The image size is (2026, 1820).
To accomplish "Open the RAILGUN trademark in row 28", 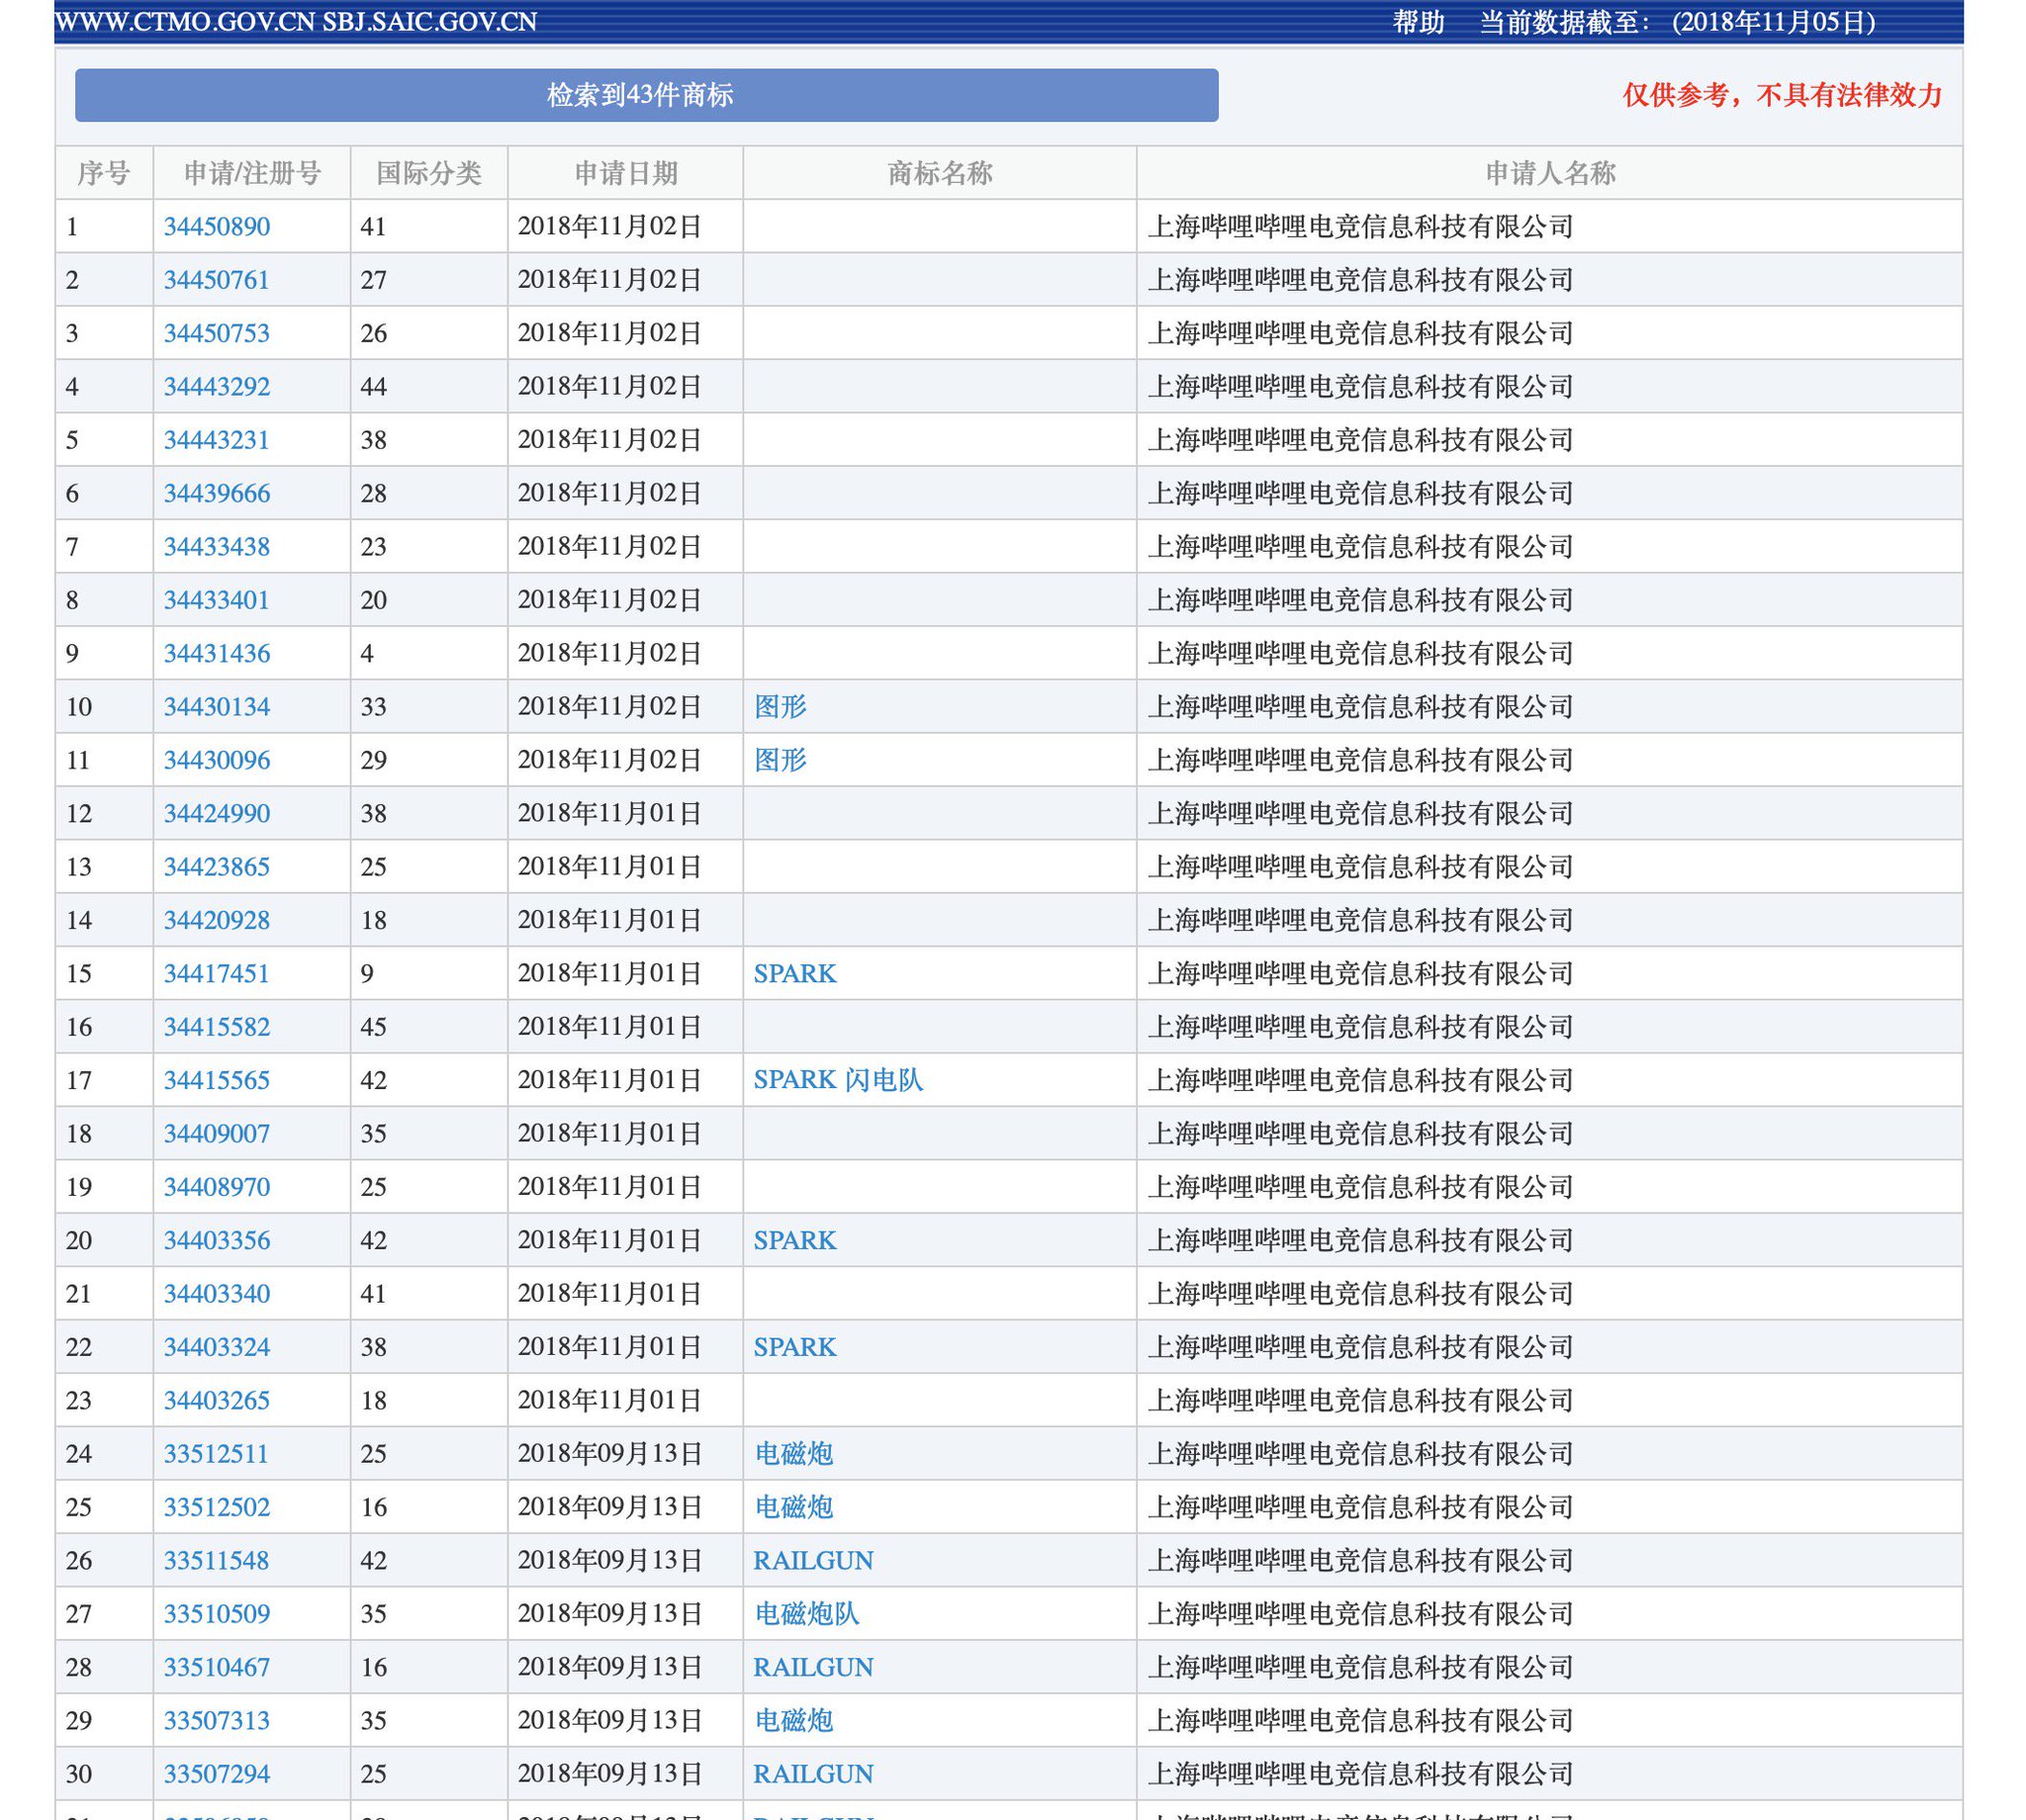I will point(813,1667).
